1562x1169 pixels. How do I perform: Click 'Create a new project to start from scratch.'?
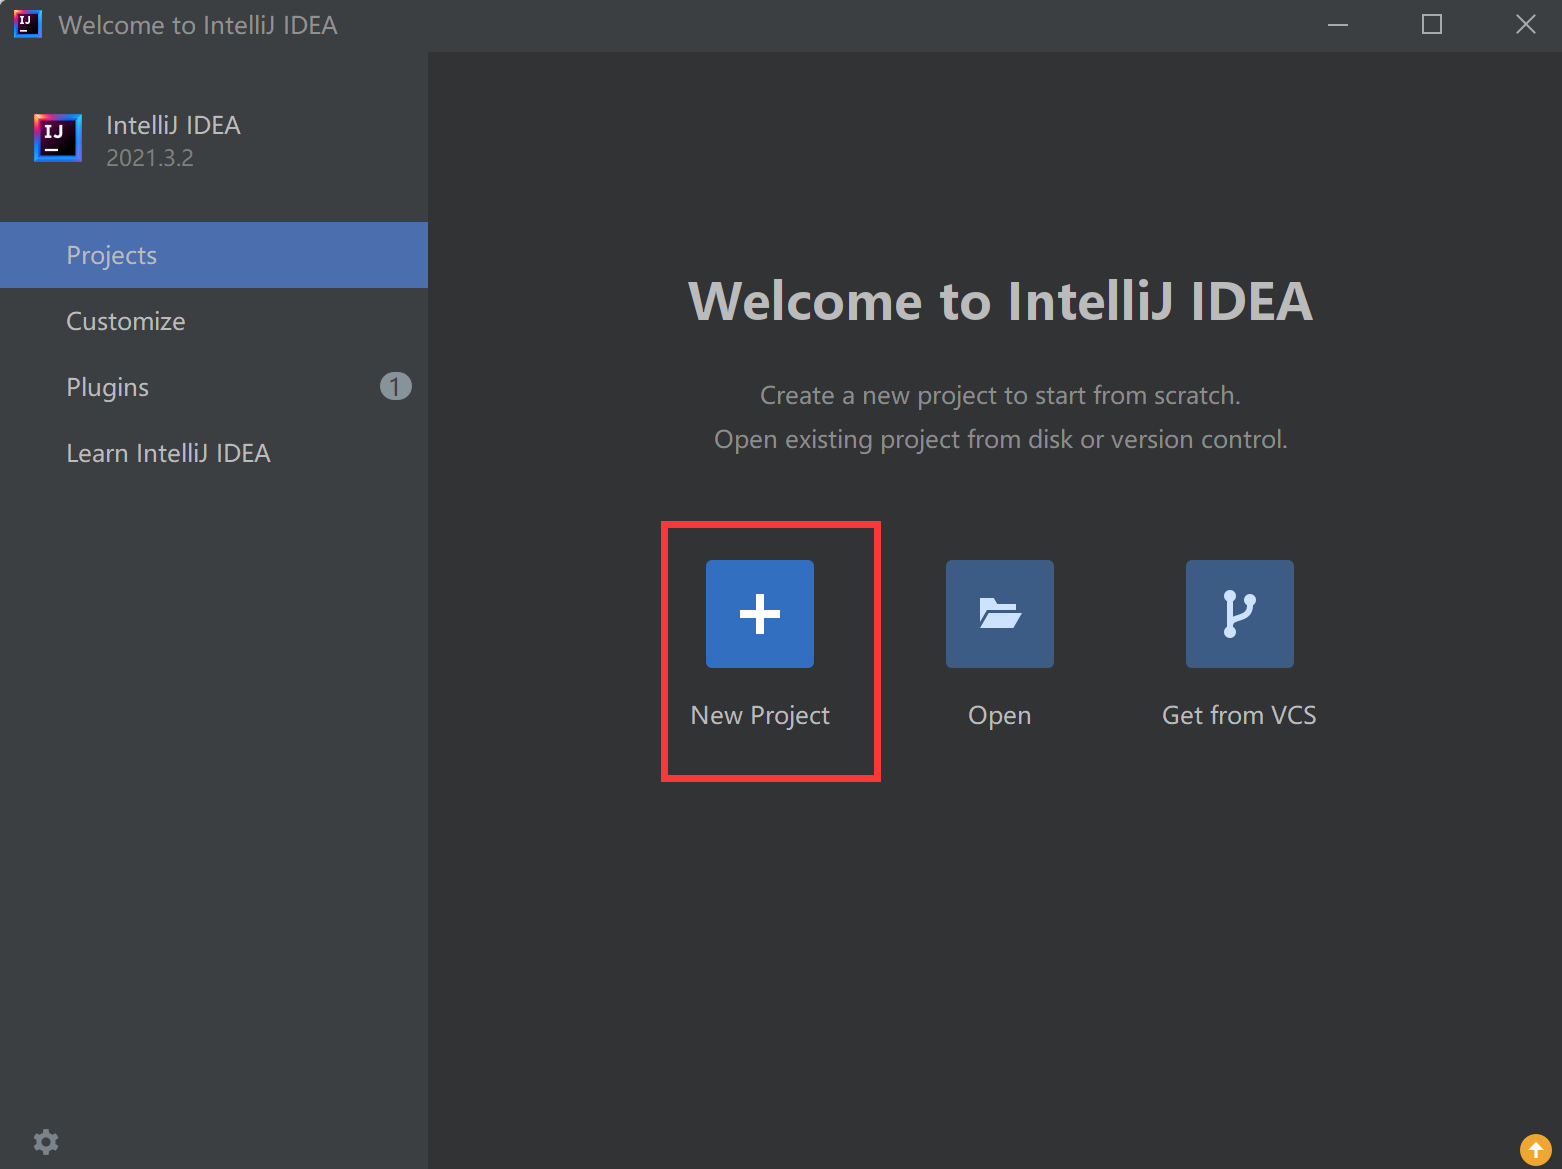1000,396
